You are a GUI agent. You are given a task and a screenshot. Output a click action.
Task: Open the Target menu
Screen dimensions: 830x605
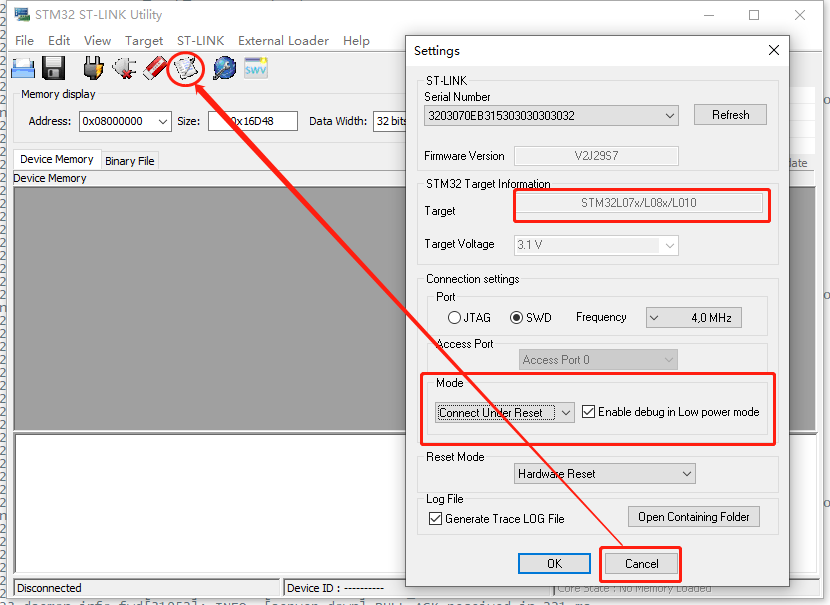pos(143,41)
